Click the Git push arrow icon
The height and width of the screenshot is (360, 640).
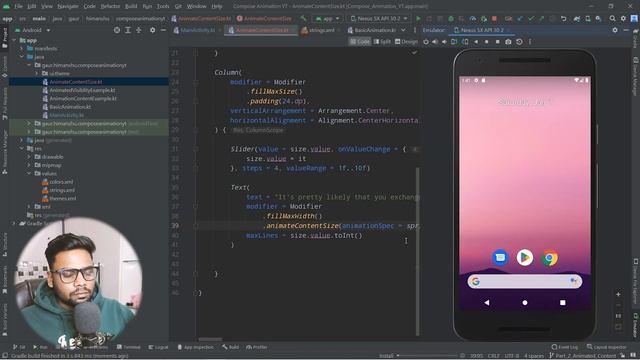[541, 19]
